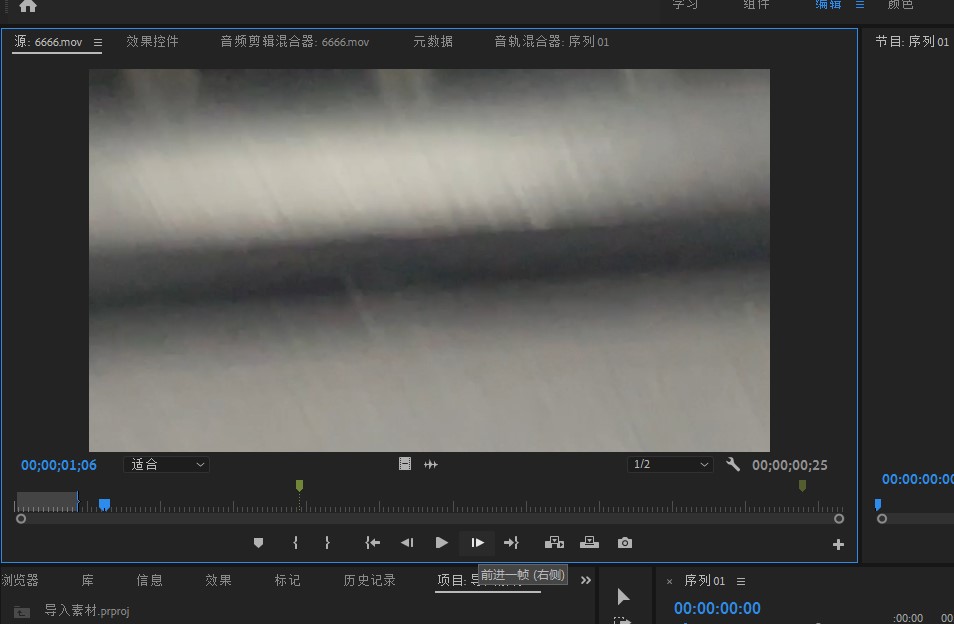This screenshot has height=624, width=954.
Task: Click timeline timecode 00:00:00:00 in 序列 01
Action: pyautogui.click(x=717, y=608)
